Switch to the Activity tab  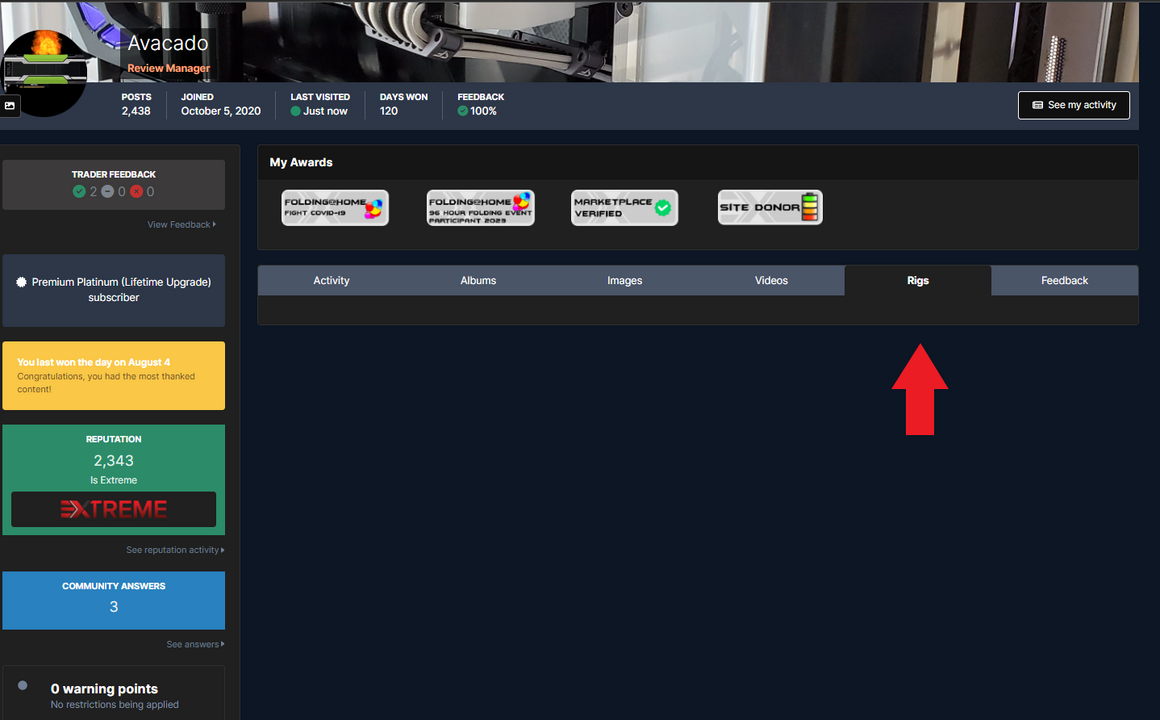click(331, 281)
